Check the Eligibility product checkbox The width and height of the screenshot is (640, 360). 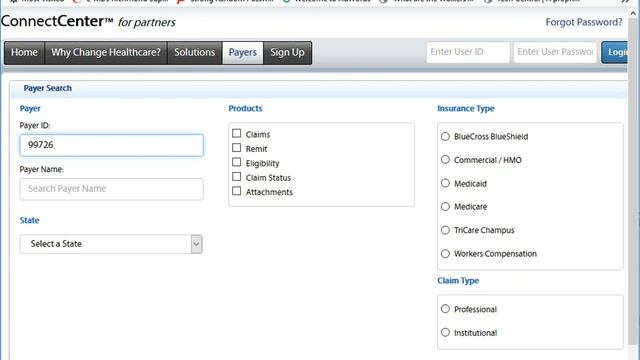[236, 162]
